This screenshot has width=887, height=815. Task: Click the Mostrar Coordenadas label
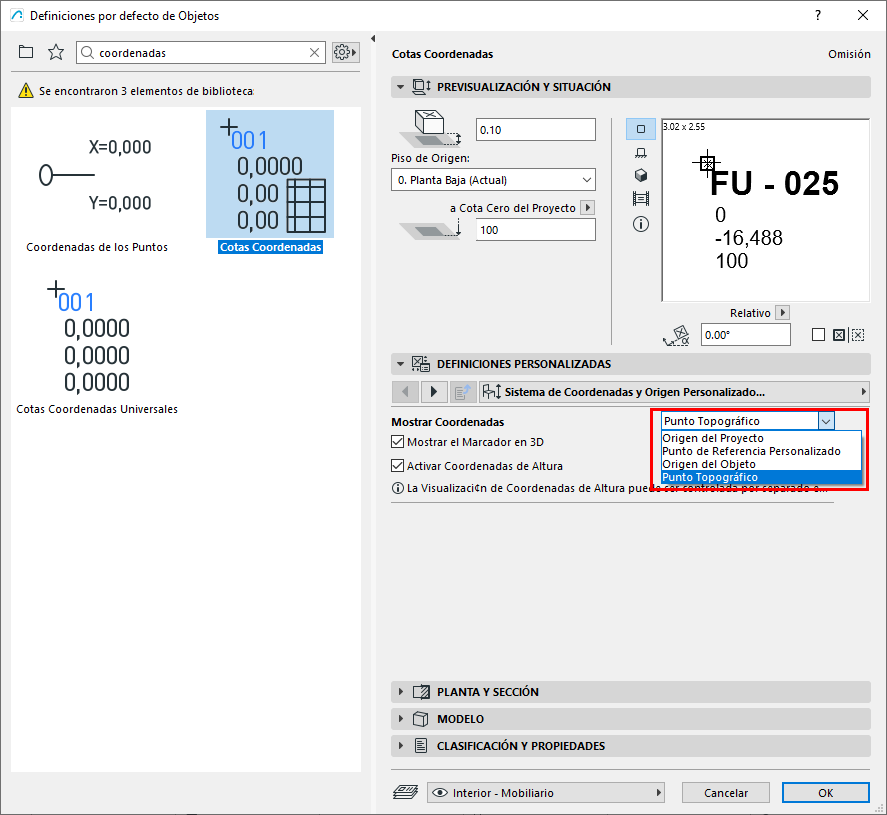pyautogui.click(x=447, y=422)
